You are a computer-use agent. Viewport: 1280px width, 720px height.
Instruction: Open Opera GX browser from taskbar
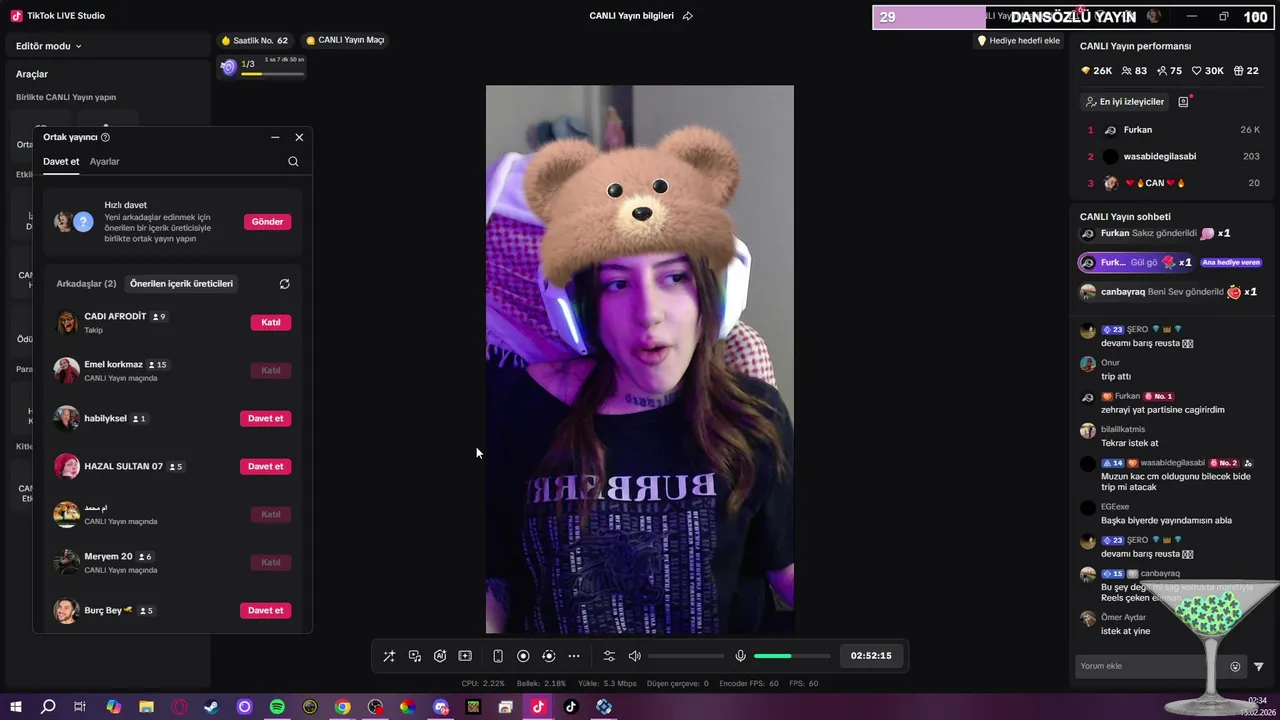(x=179, y=707)
